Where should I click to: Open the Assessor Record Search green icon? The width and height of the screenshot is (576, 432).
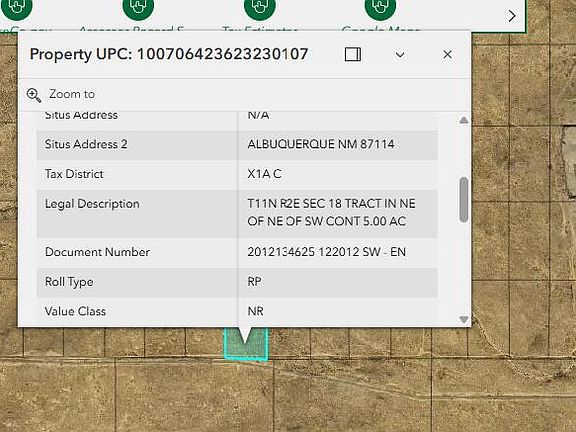pyautogui.click(x=138, y=7)
